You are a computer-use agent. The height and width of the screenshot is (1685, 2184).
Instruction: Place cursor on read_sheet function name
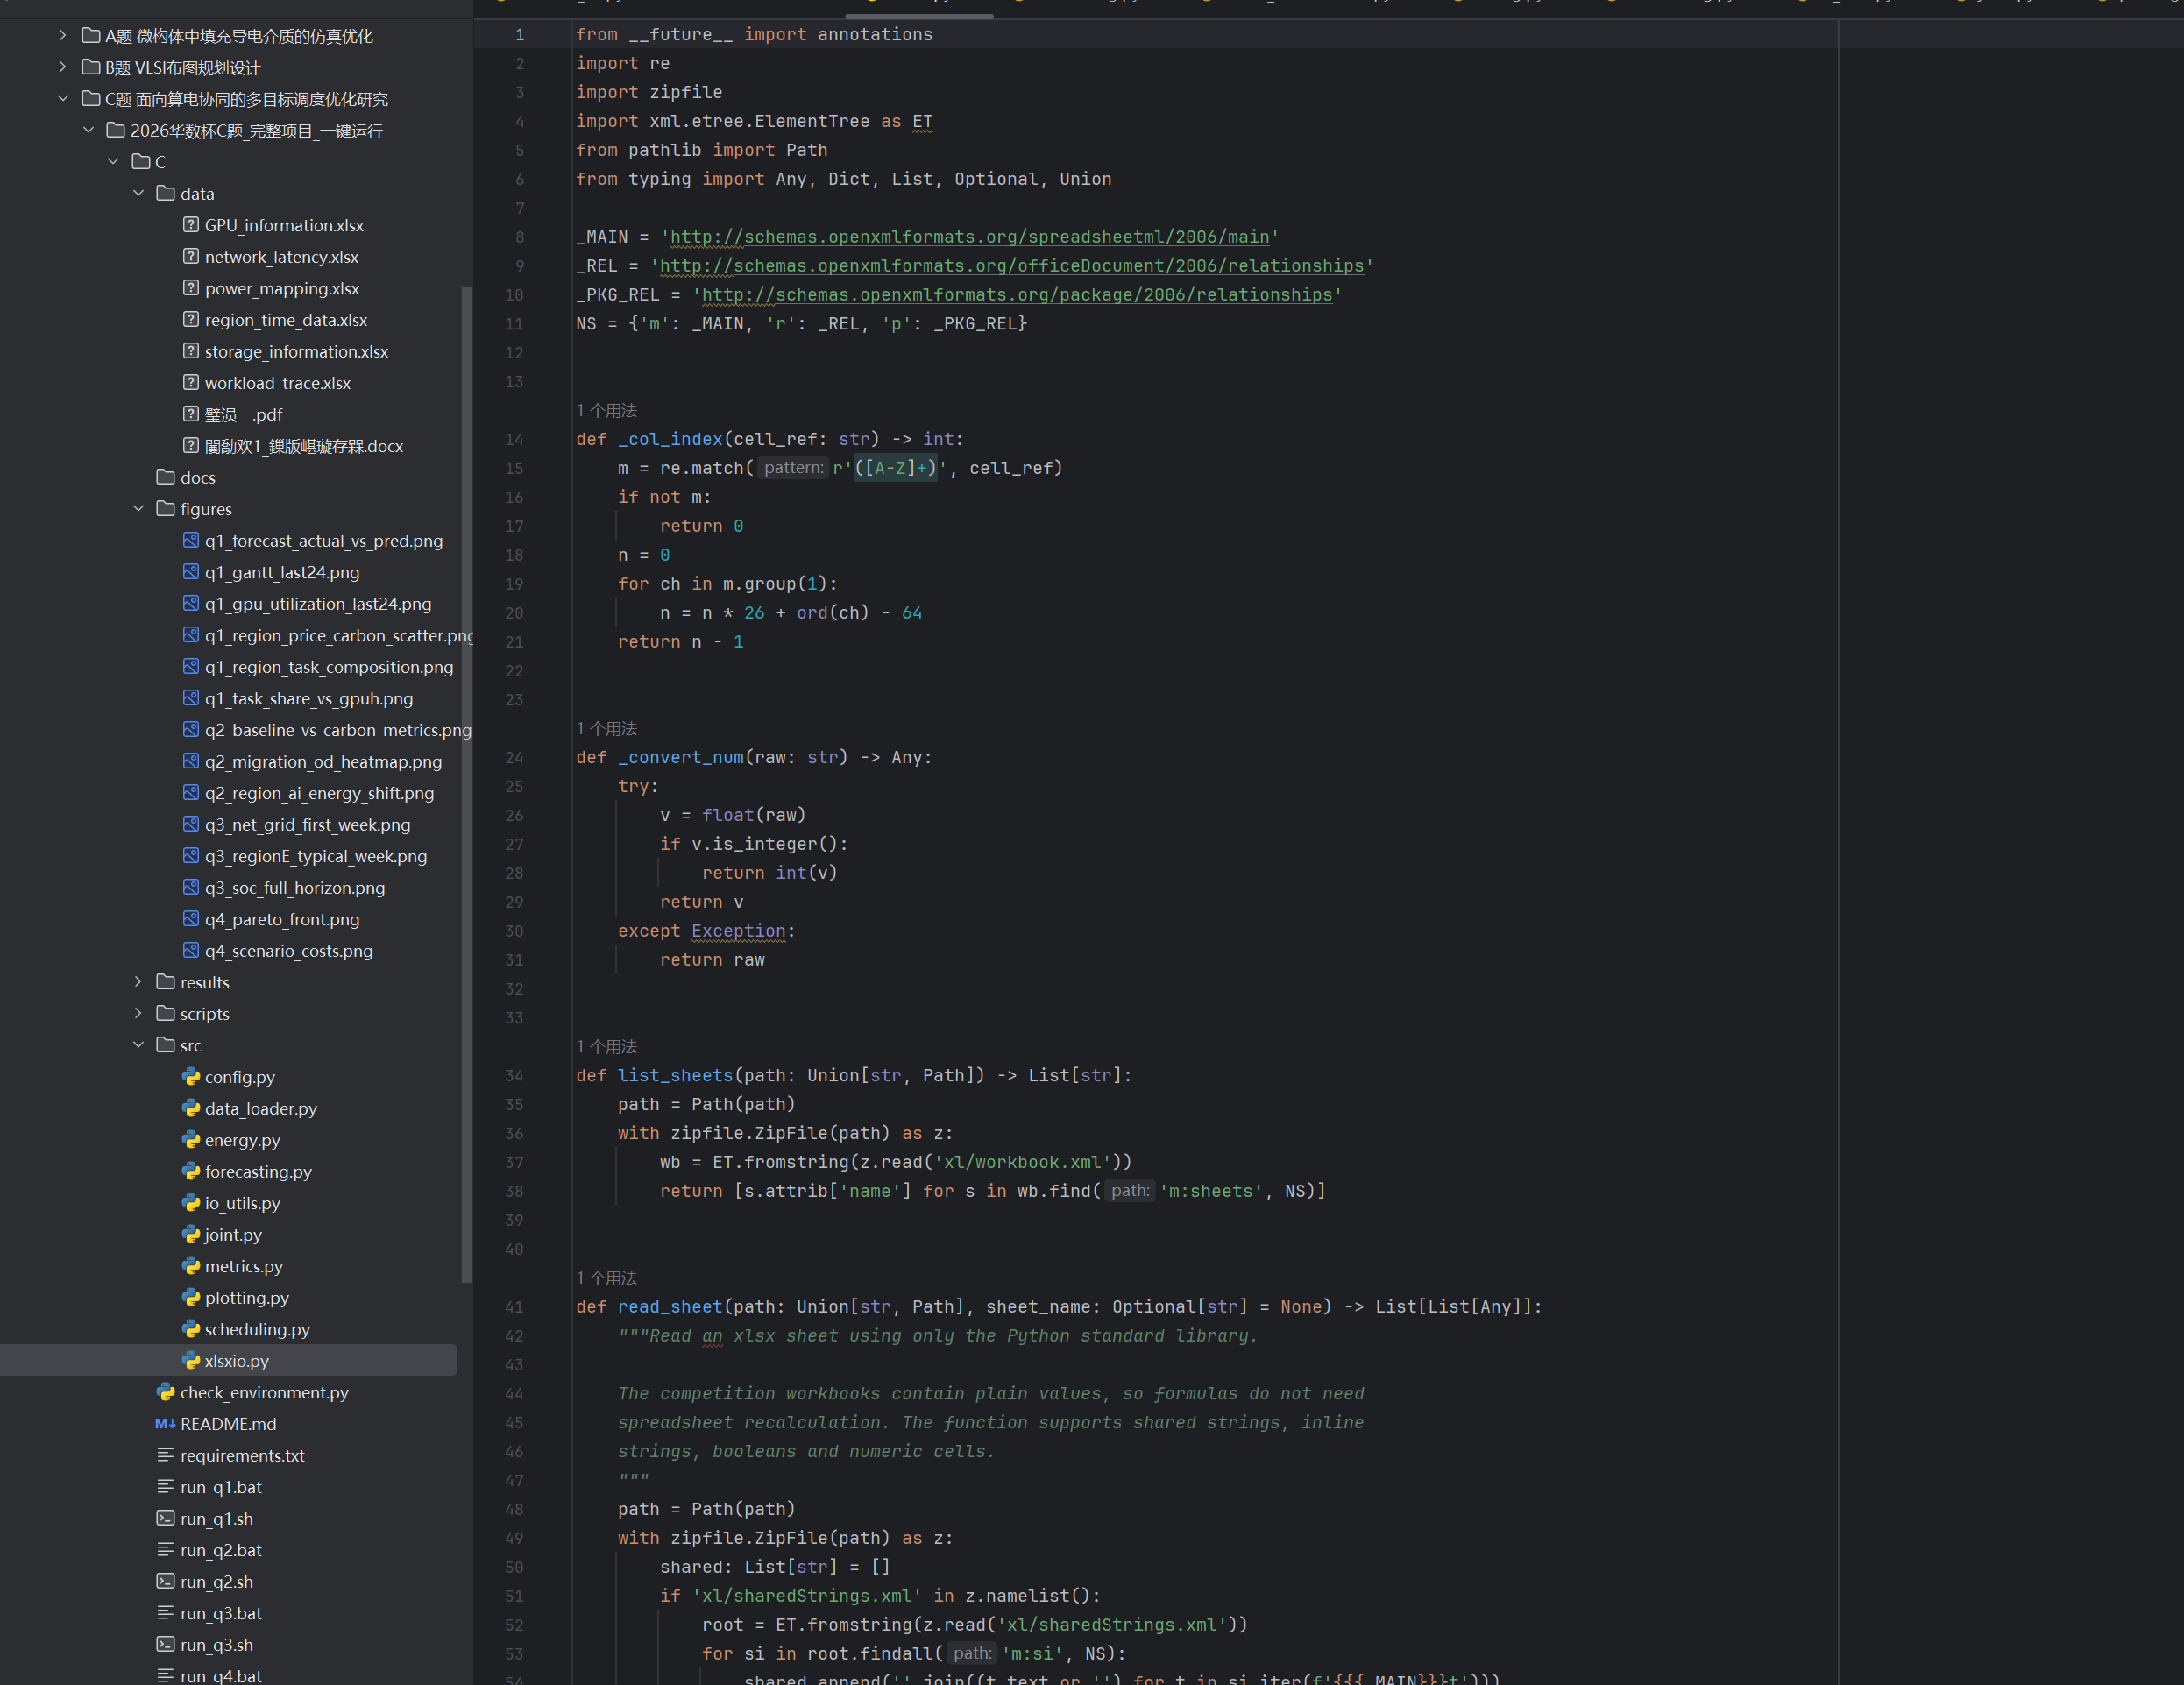[x=669, y=1307]
